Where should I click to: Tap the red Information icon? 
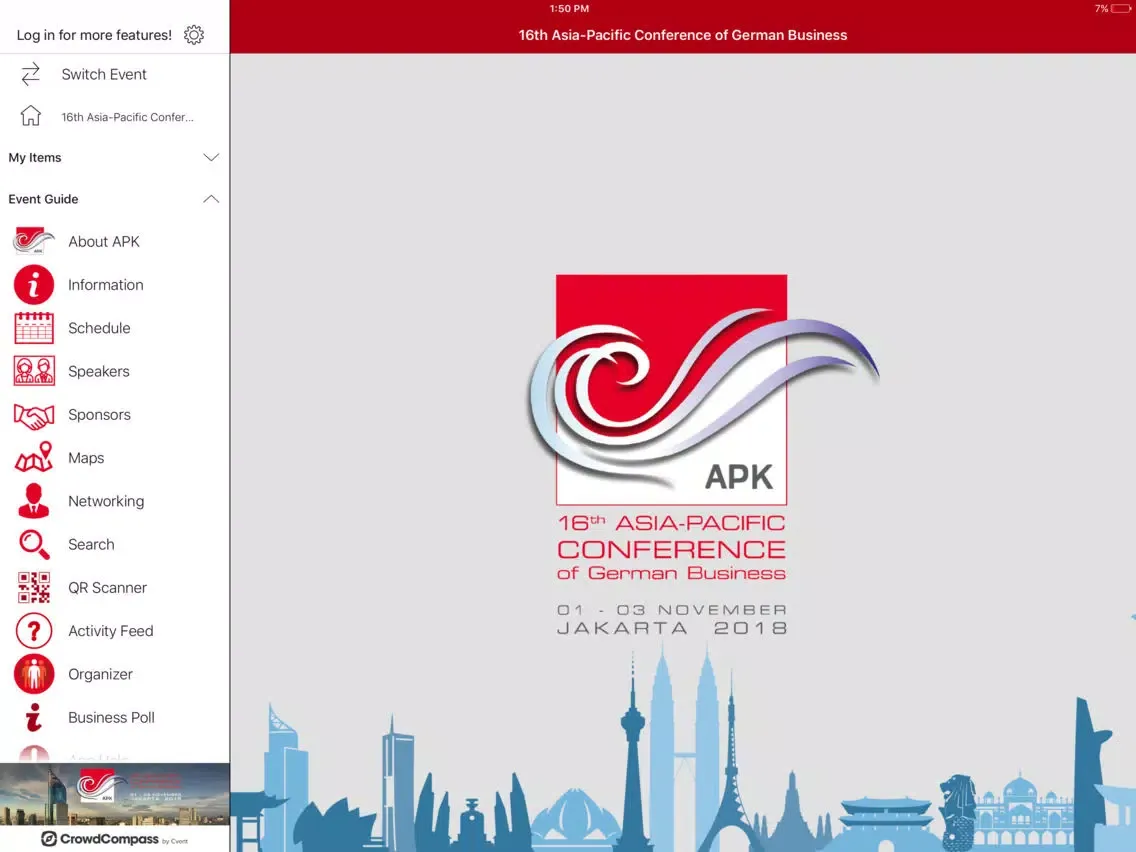pos(33,285)
